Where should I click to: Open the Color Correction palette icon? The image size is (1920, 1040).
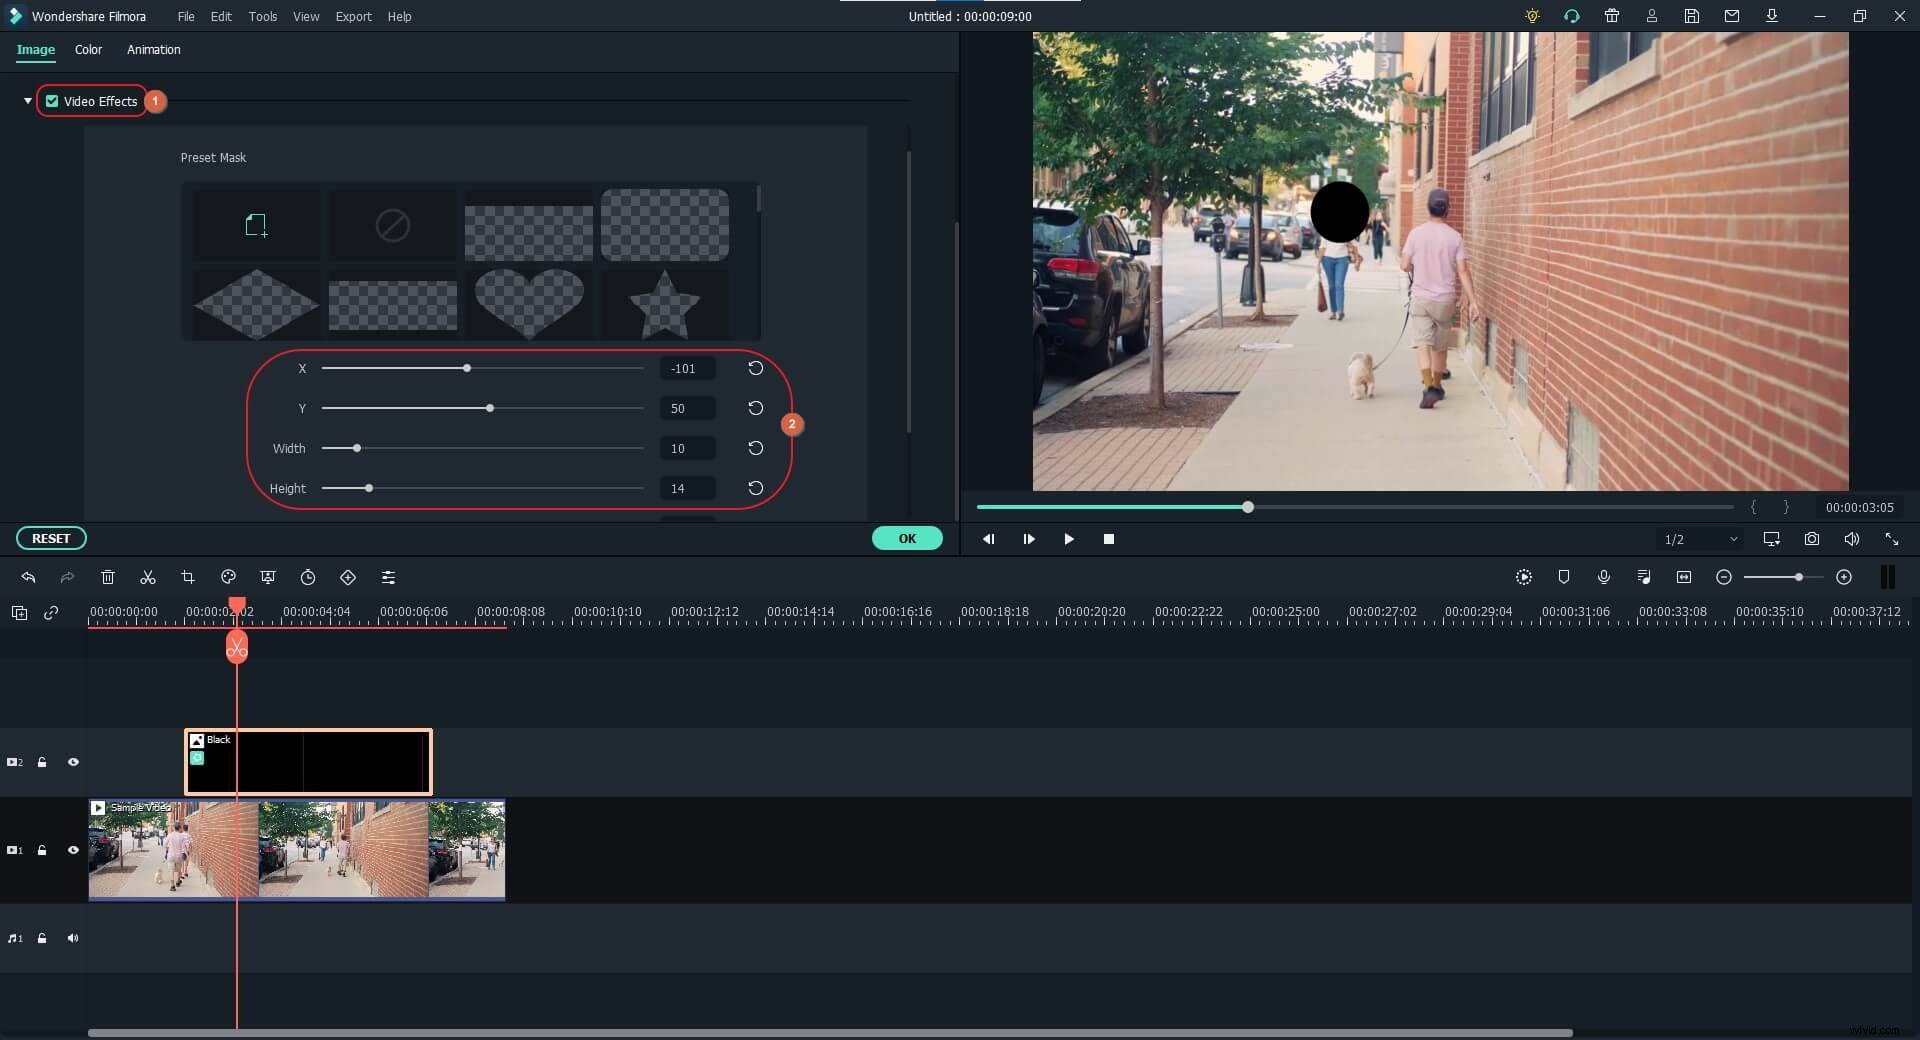tap(227, 578)
